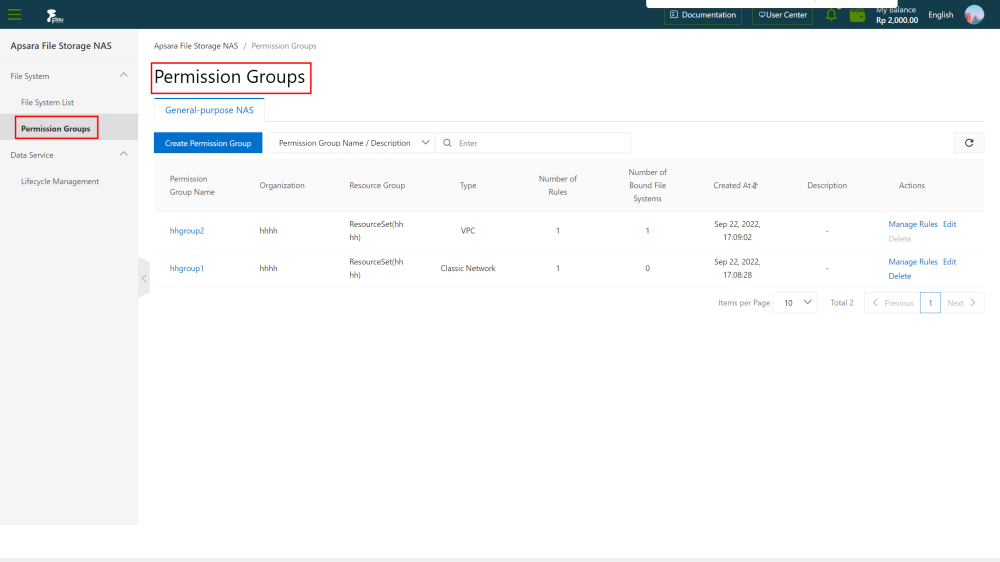Image resolution: width=1000 pixels, height=562 pixels.
Task: Collapse the Data Service section
Action: point(123,155)
